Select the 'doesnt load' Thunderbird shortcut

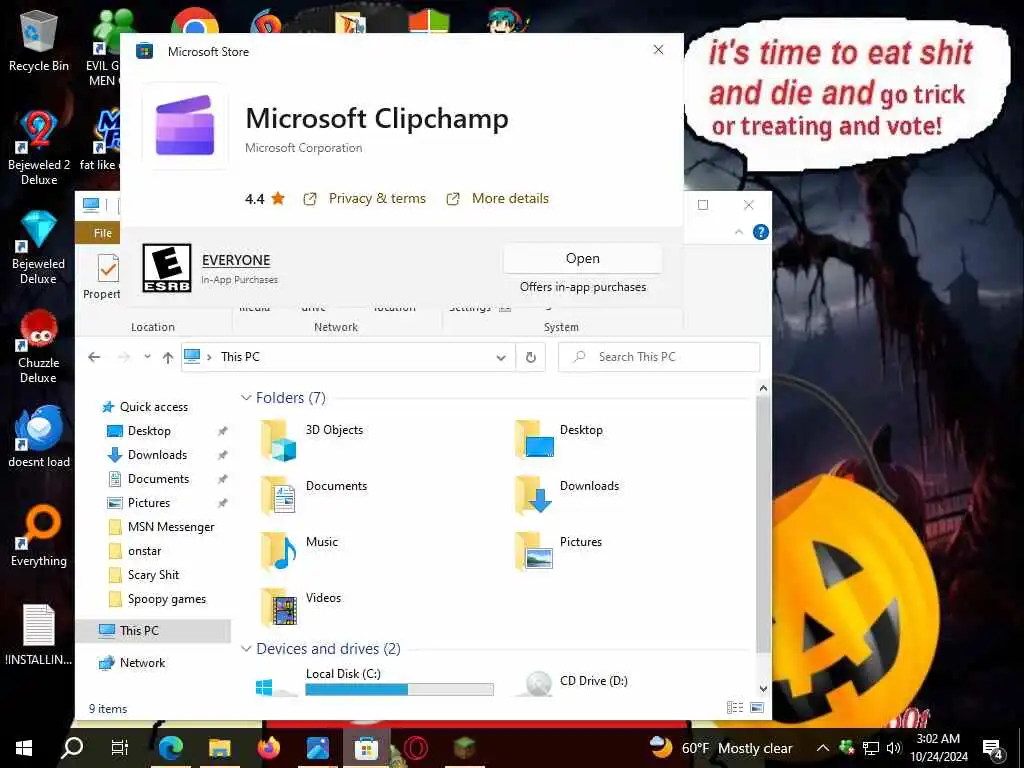(39, 436)
